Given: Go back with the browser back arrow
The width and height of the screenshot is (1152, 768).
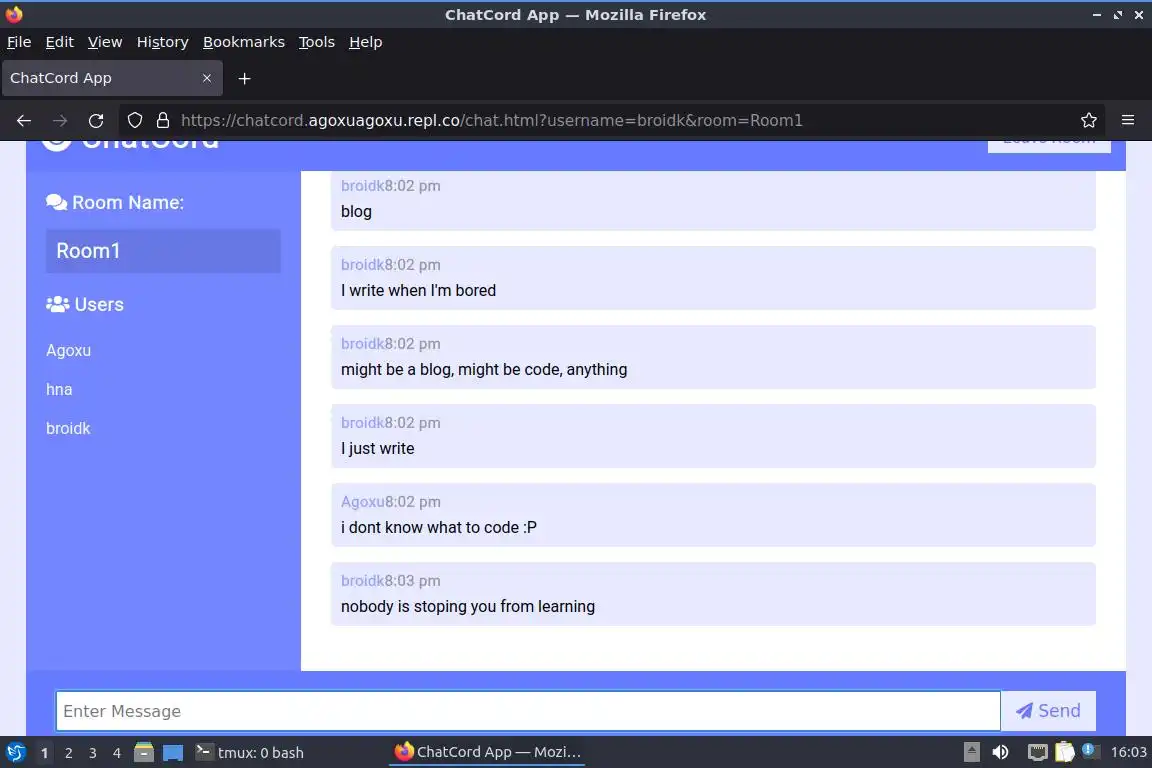Looking at the screenshot, I should [x=24, y=121].
